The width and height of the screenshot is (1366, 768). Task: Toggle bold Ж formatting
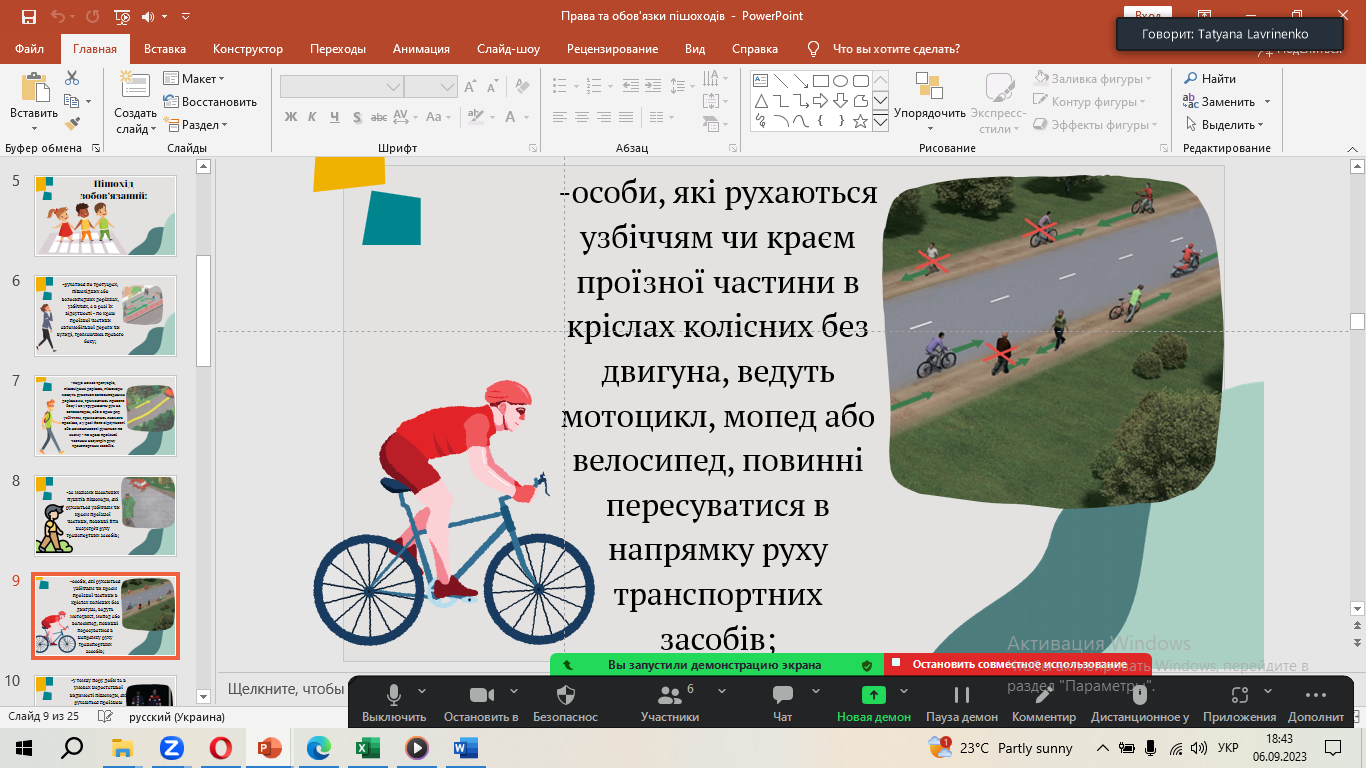[x=291, y=117]
